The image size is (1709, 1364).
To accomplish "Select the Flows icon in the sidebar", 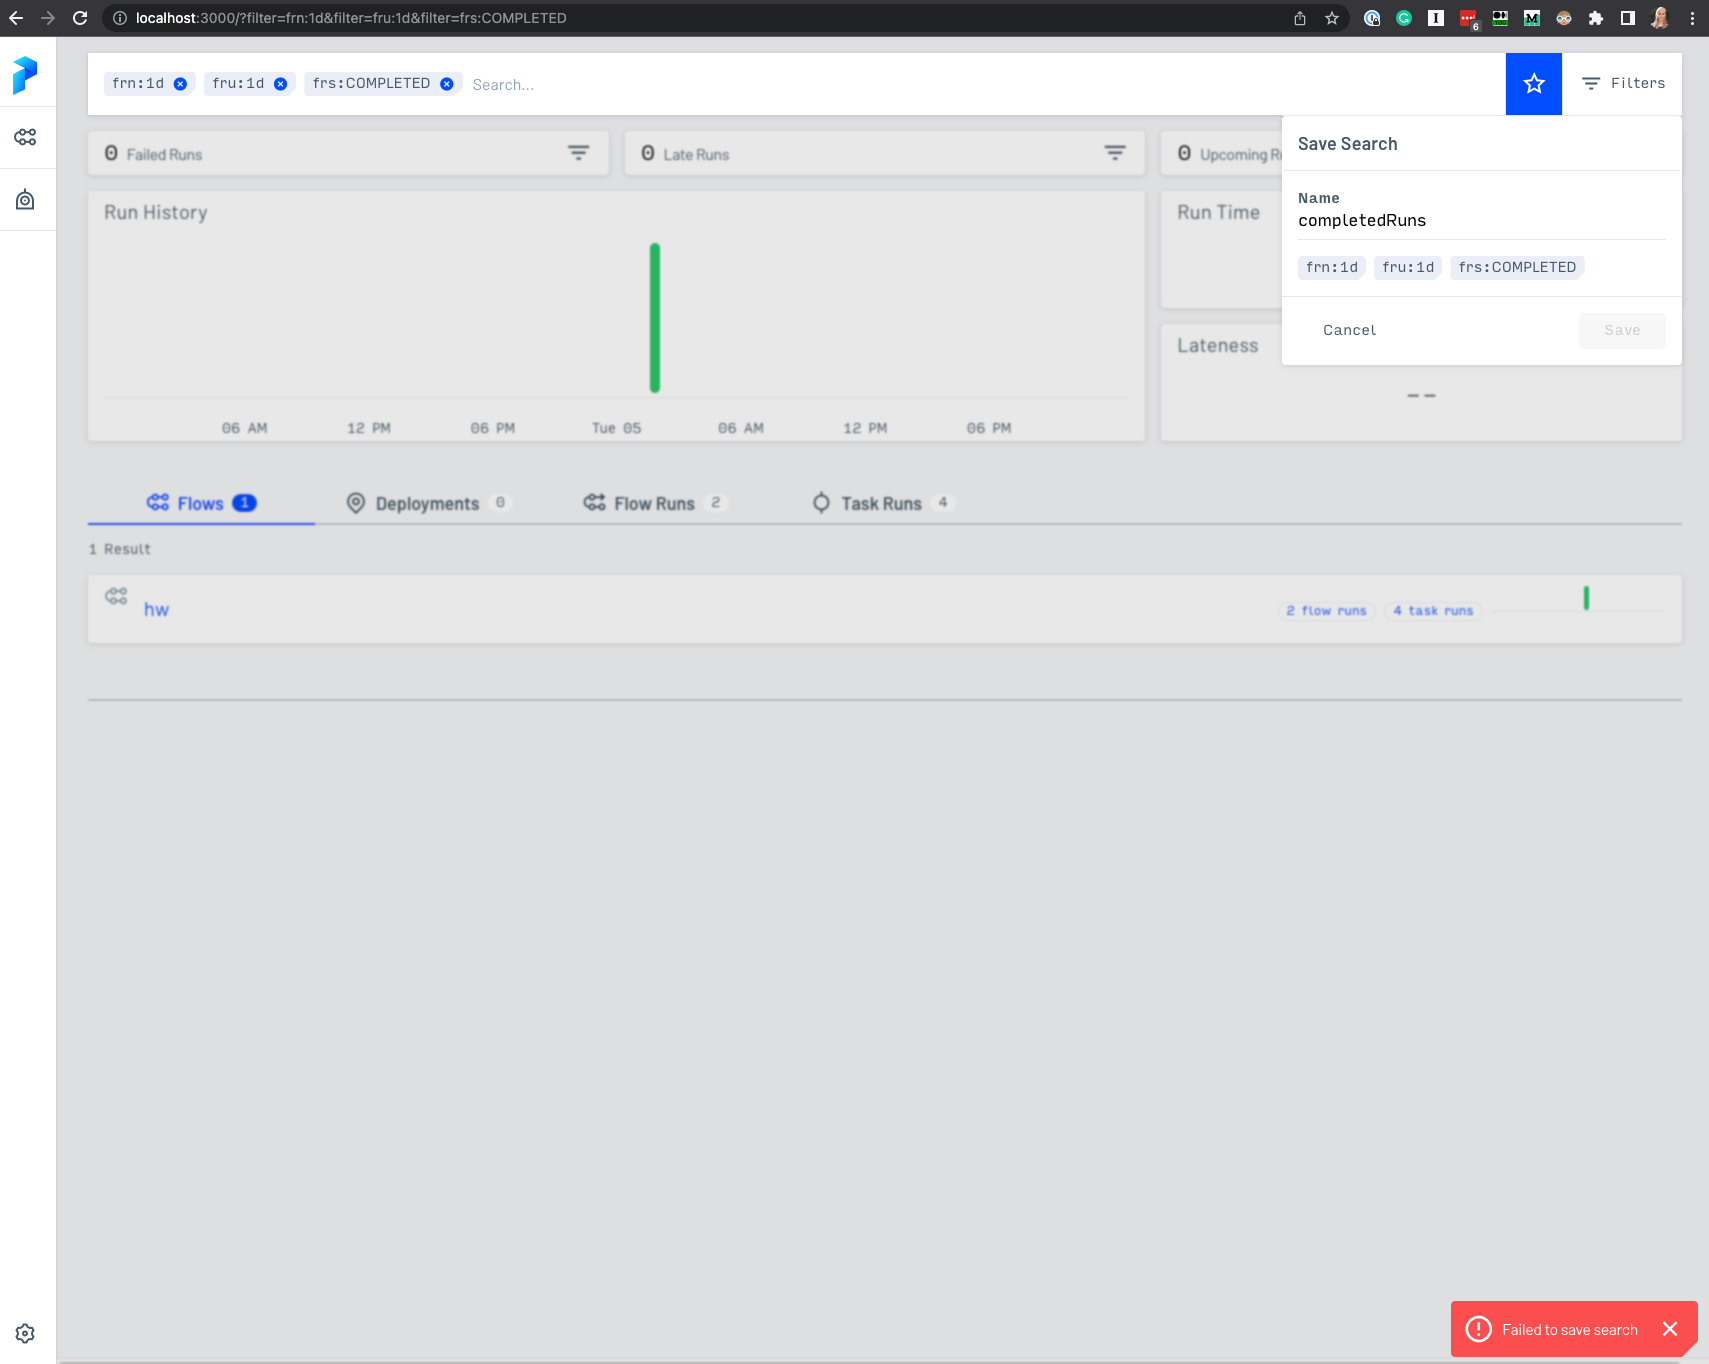I will (x=26, y=136).
